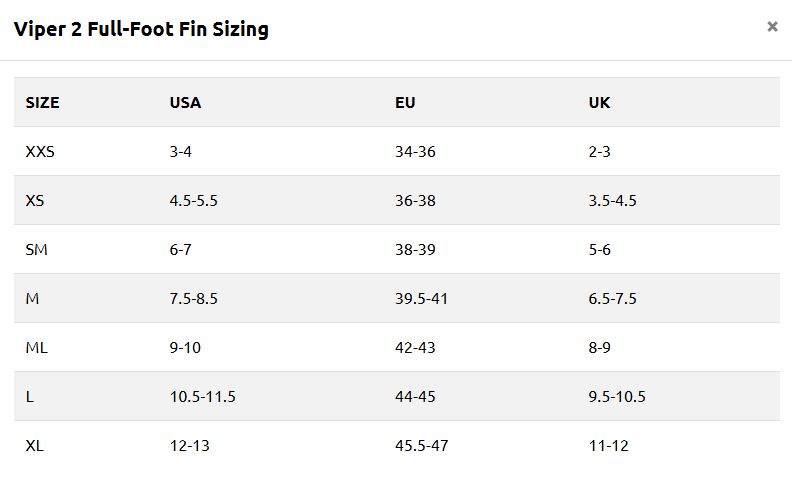This screenshot has height=498, width=792.
Task: Click USA value 7.5-8.5 in M row
Action: point(193,298)
